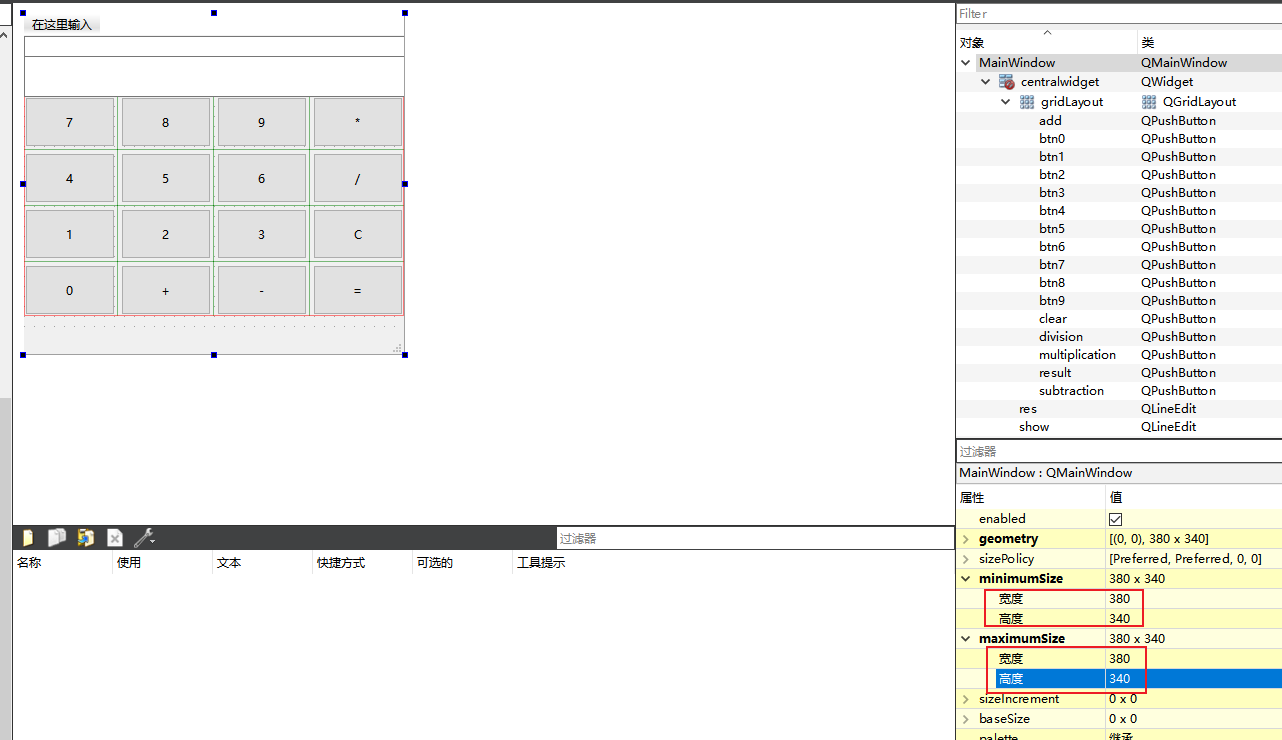Select the 'result' object row
This screenshot has height=740, width=1282.
click(1118, 373)
